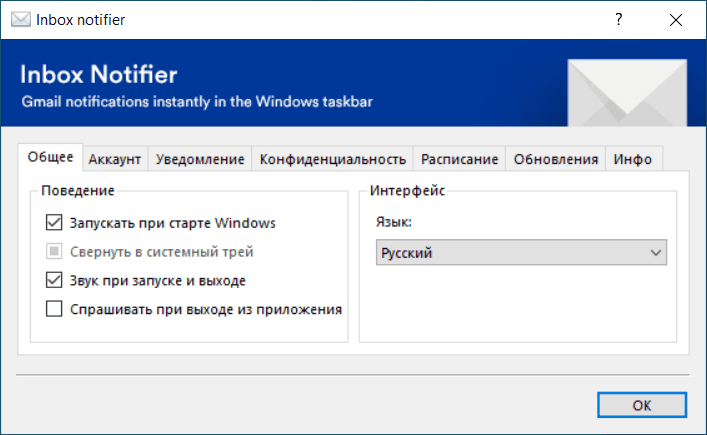The height and width of the screenshot is (435, 707).
Task: Go to the Конфиденциальность tab
Action: click(x=333, y=159)
